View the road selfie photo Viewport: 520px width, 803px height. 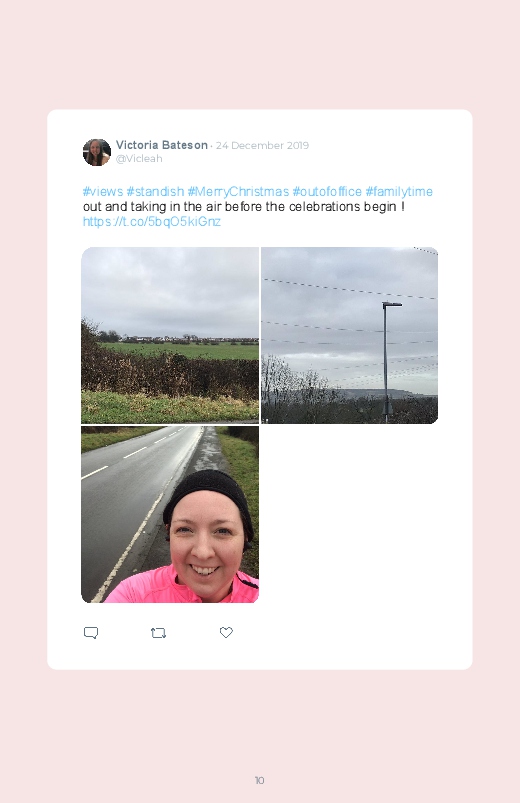pos(170,514)
